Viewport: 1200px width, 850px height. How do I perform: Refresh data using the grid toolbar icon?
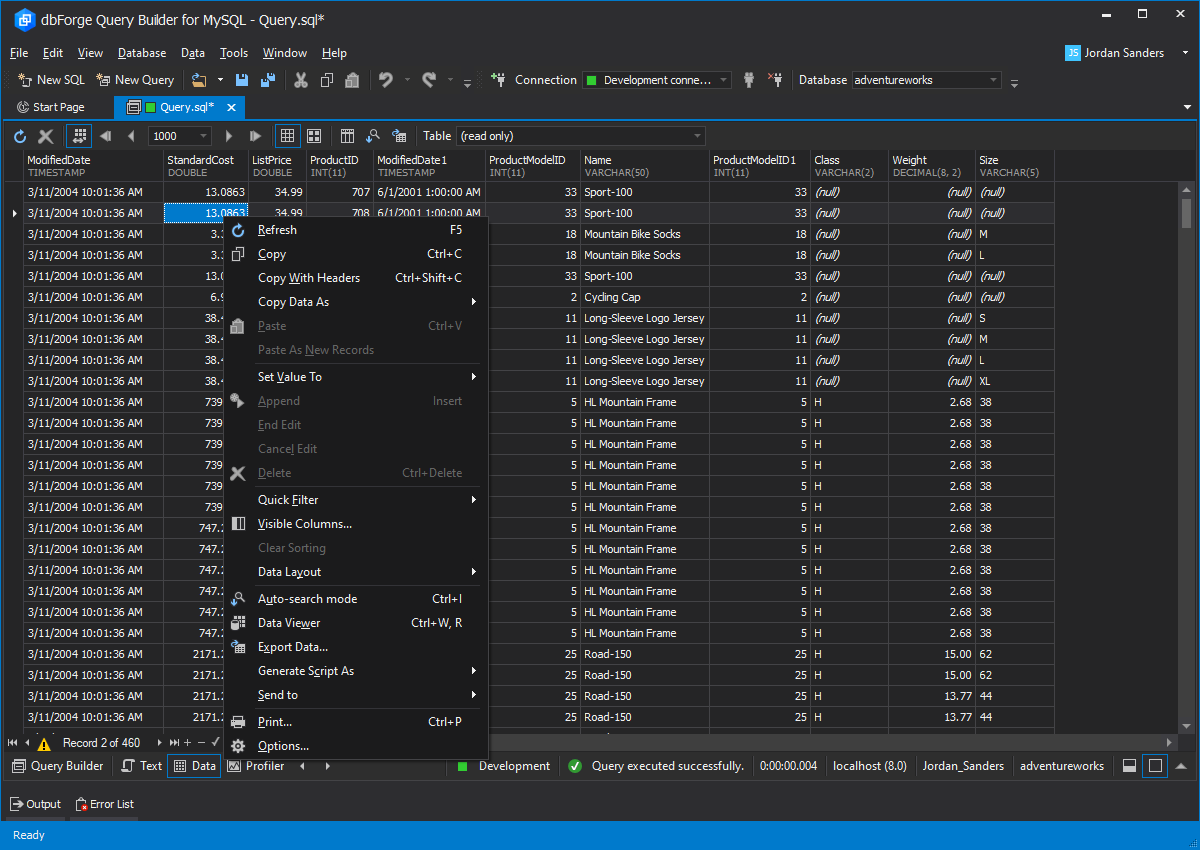pos(20,136)
